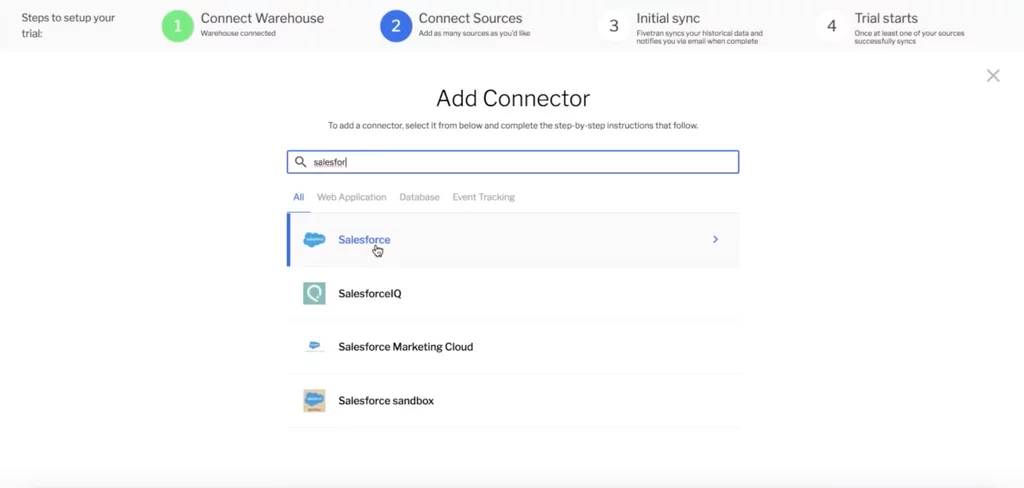Choose SalesforceIQ connector name
The height and width of the screenshot is (488, 1024).
(x=370, y=294)
